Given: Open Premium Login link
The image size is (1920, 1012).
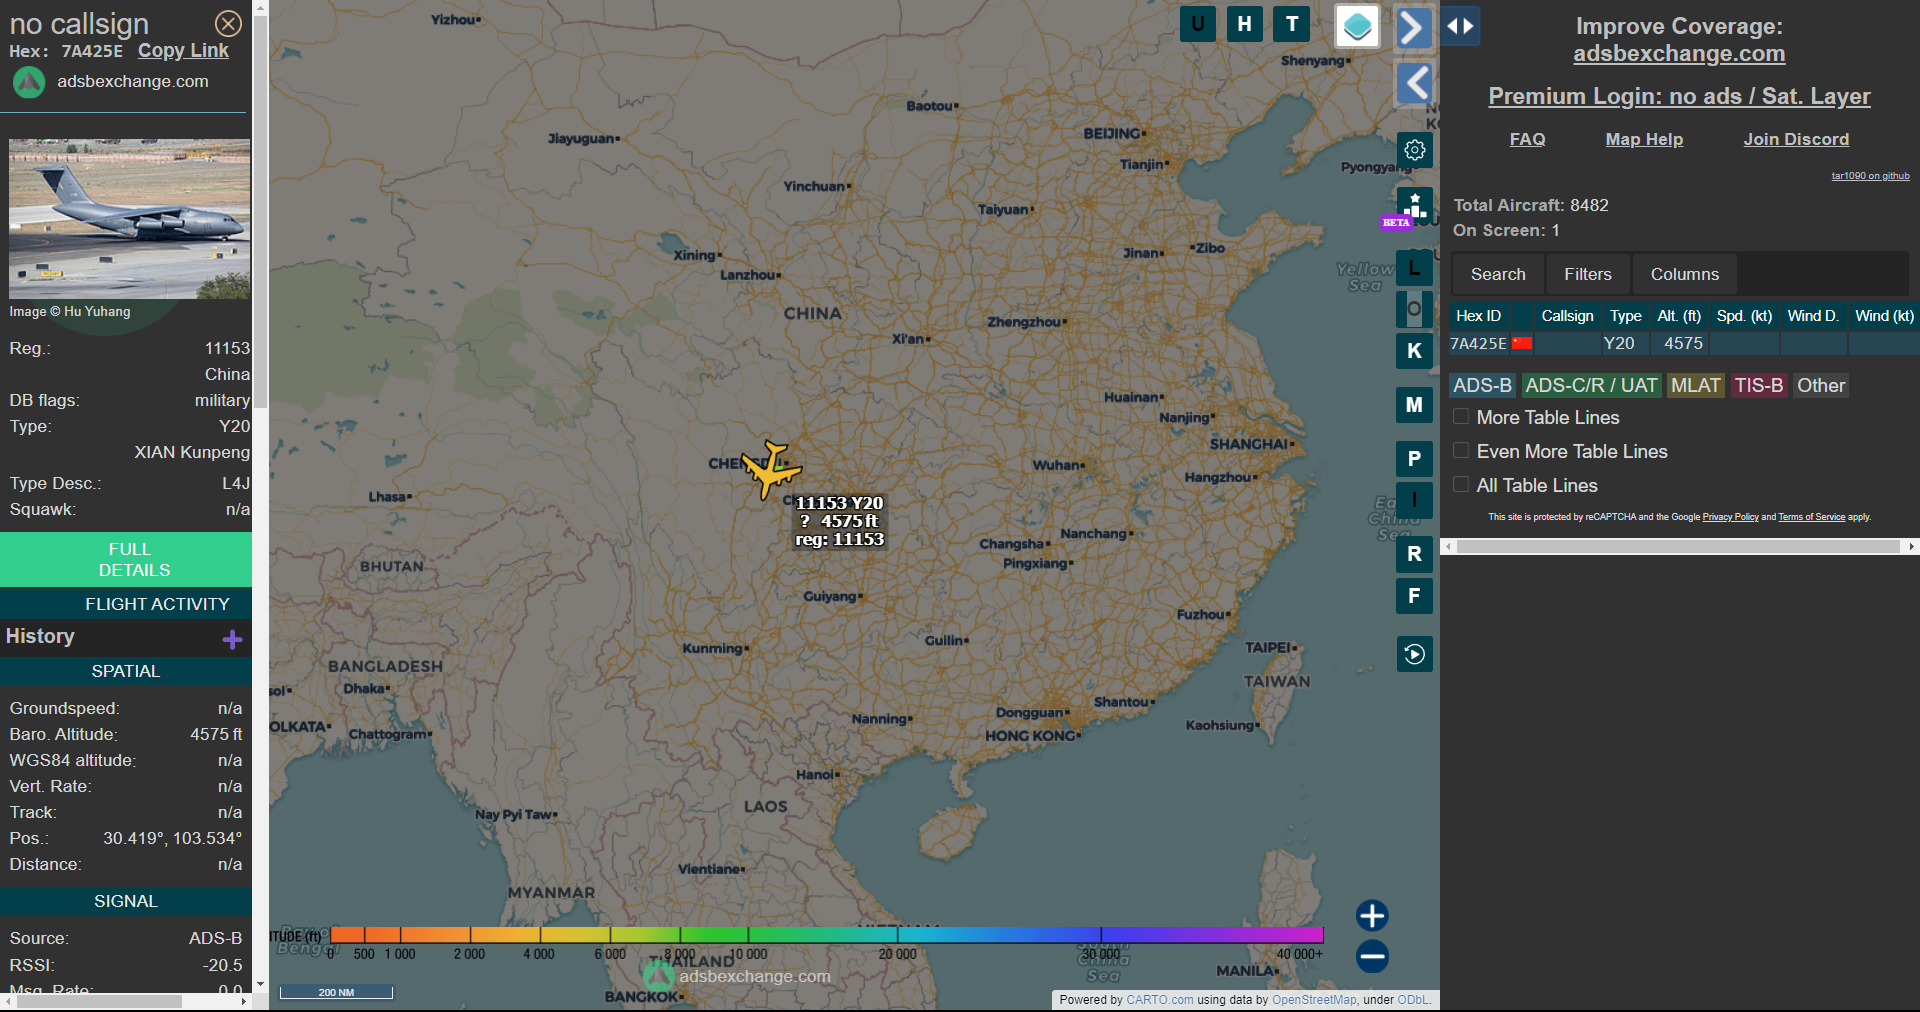Looking at the screenshot, I should (x=1679, y=96).
